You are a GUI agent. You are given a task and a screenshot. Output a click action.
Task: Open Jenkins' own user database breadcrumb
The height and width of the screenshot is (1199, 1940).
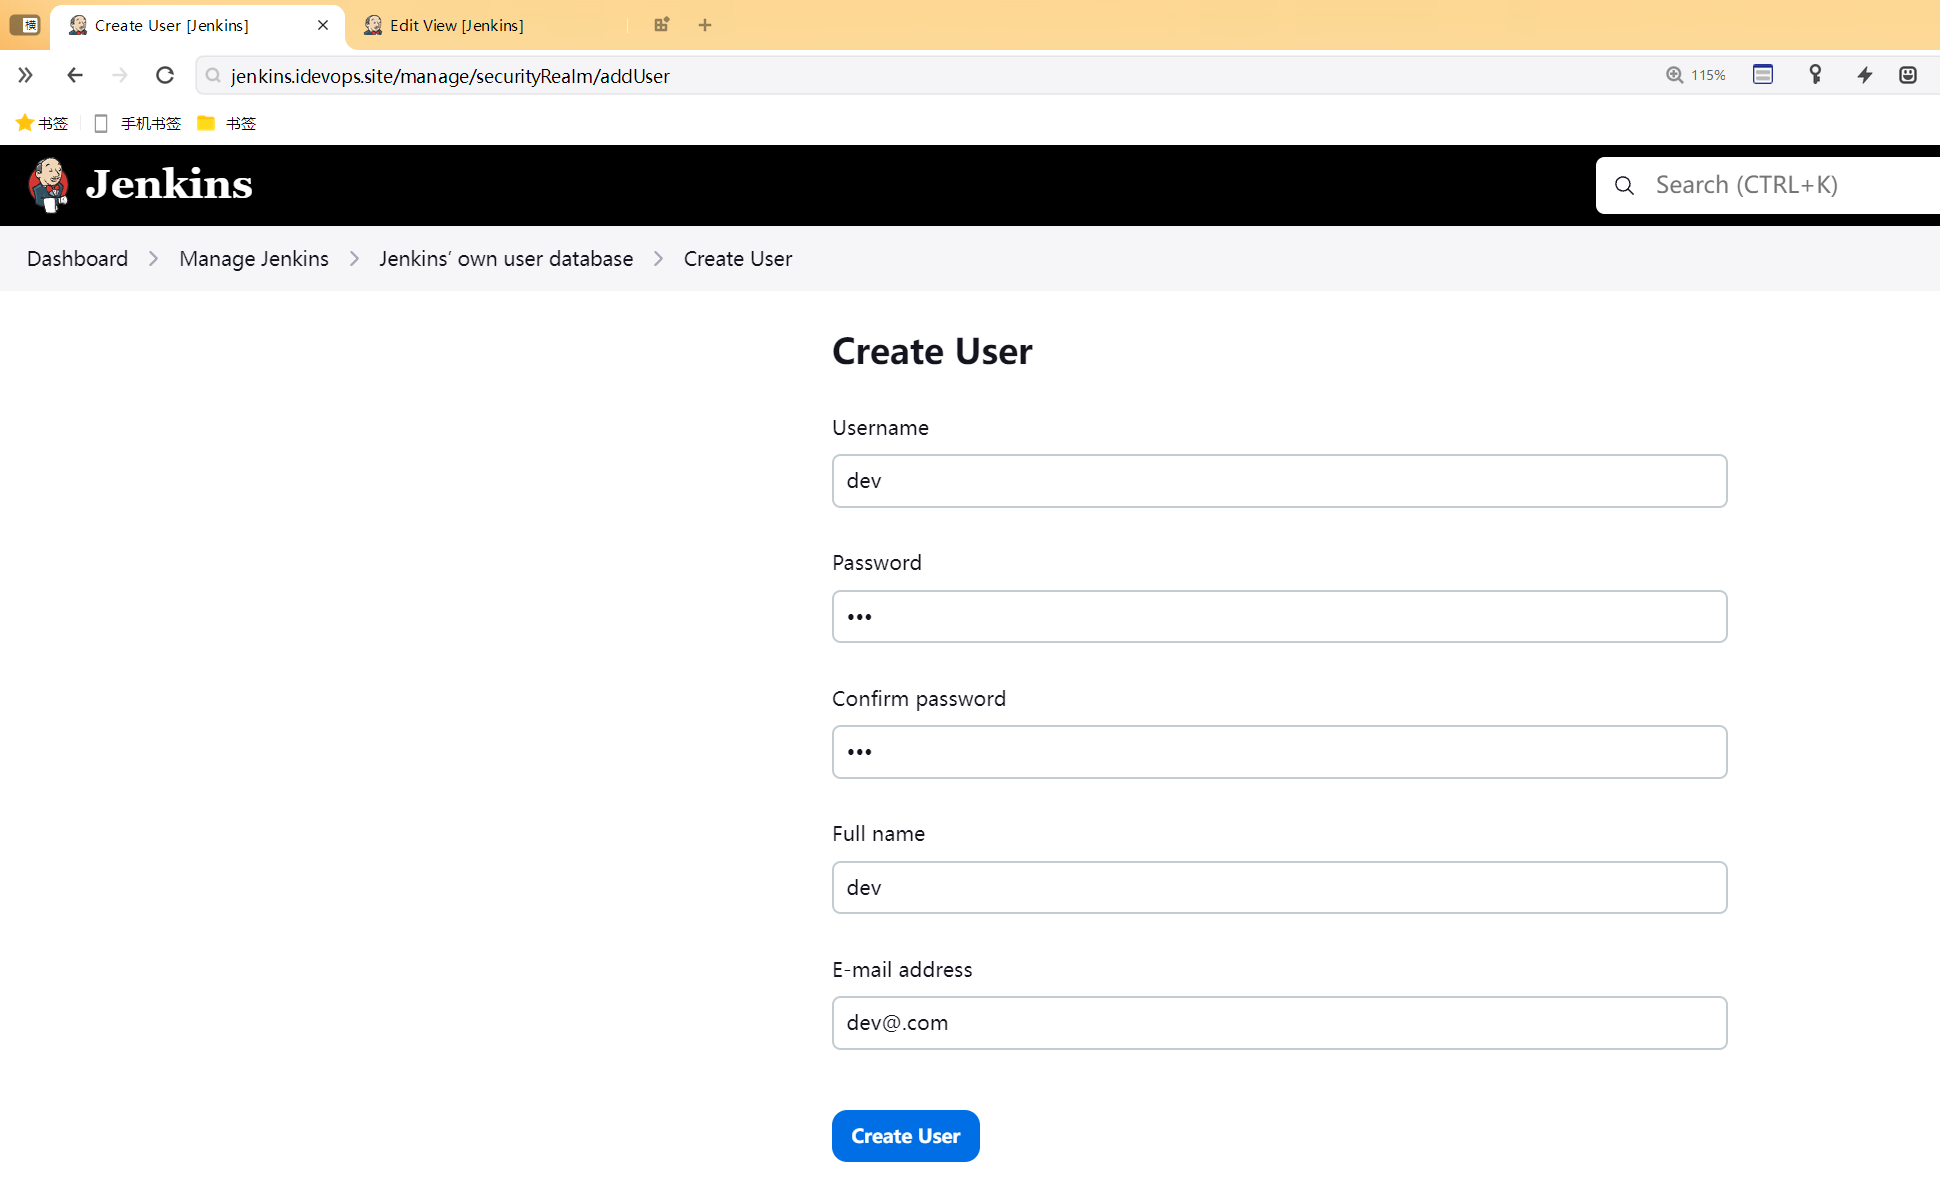(x=506, y=259)
